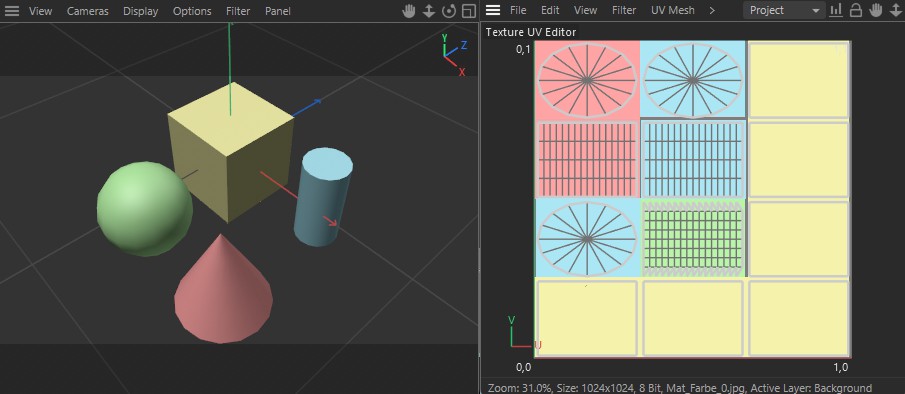The image size is (905, 394).
Task: Click the UV editor histogram bars icon
Action: tap(836, 10)
